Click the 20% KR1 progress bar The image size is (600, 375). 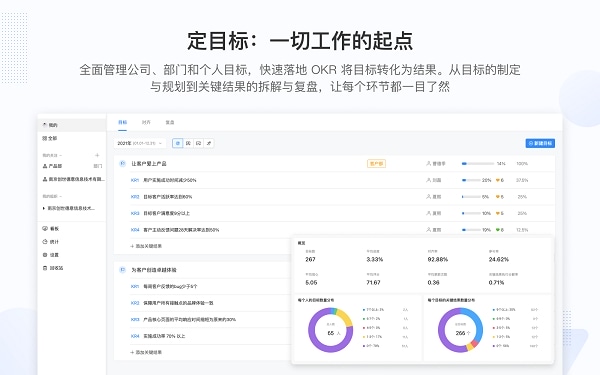[471, 180]
